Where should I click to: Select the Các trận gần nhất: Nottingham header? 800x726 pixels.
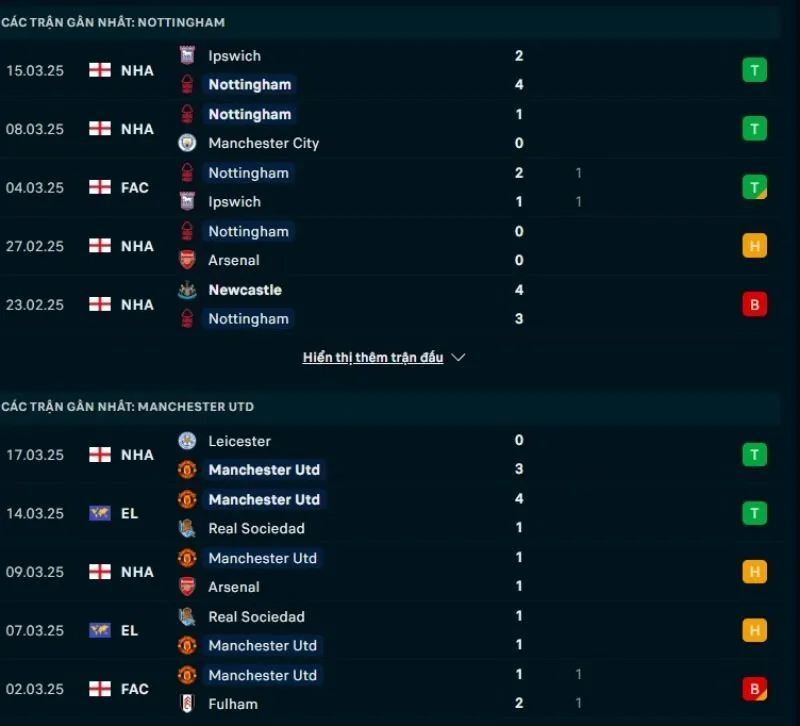113,22
